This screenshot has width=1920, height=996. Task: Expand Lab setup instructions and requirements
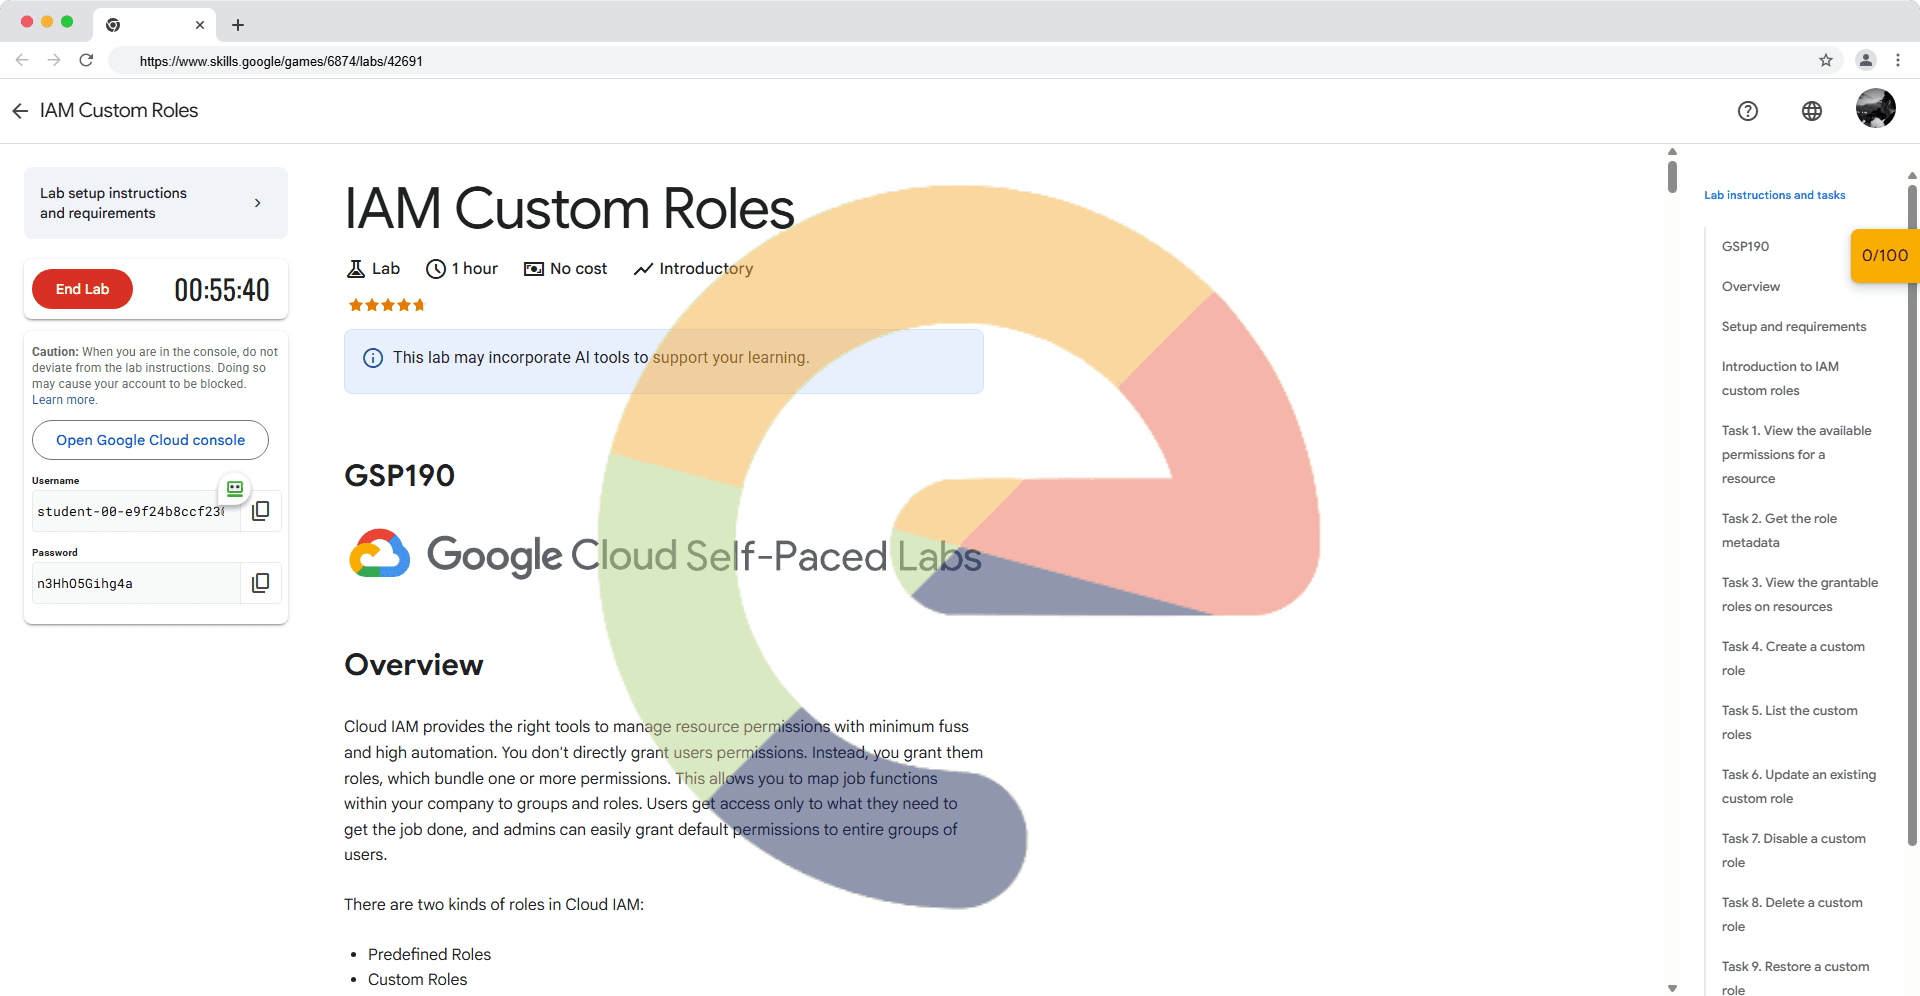point(156,203)
